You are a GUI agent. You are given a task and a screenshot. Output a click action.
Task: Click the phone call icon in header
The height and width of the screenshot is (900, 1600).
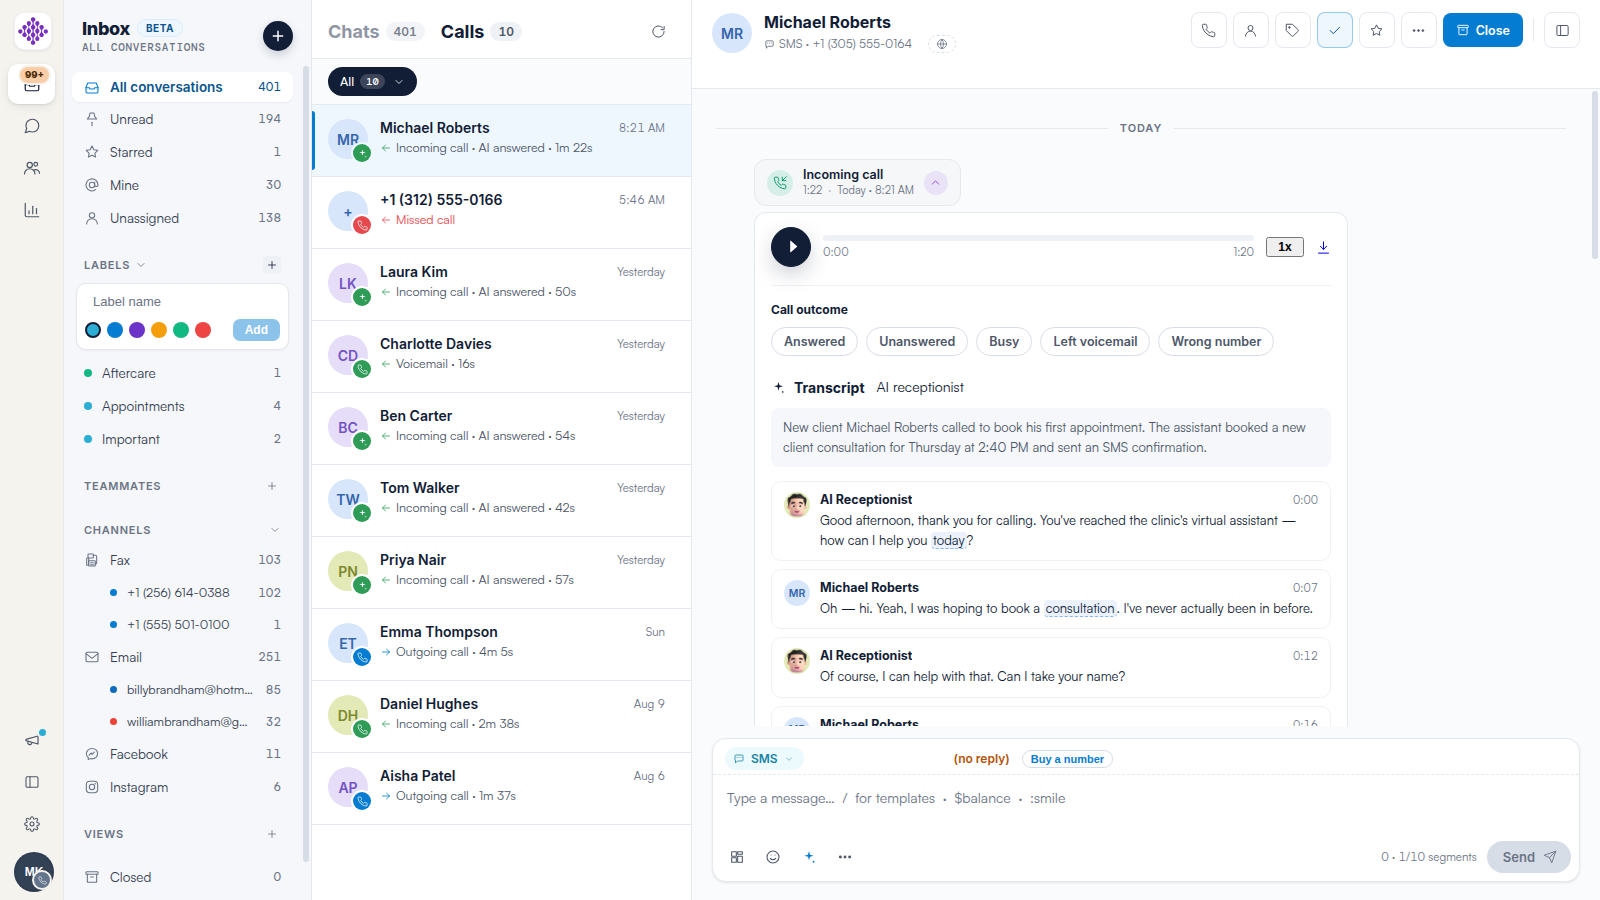pyautogui.click(x=1209, y=30)
